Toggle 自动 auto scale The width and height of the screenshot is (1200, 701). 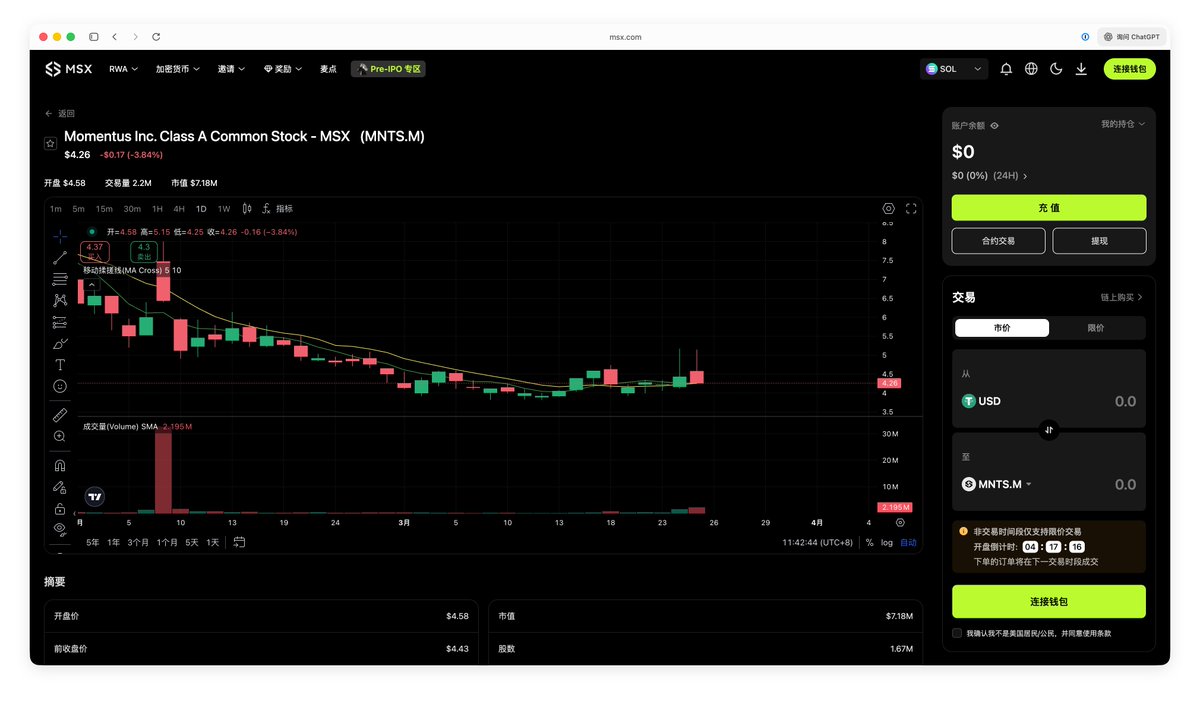point(908,542)
